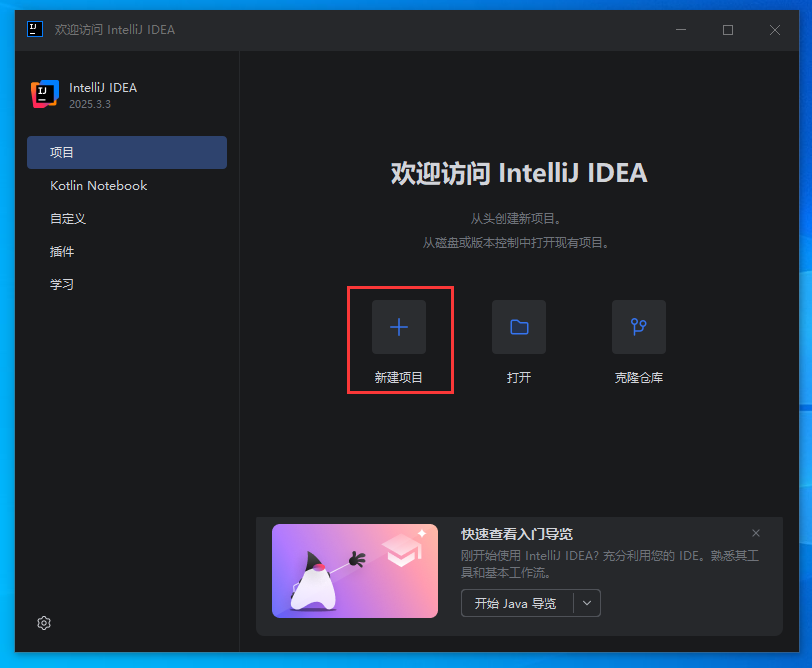Screen dimensions: 812x668
Task: Click the 打开 label
Action: pyautogui.click(x=519, y=377)
